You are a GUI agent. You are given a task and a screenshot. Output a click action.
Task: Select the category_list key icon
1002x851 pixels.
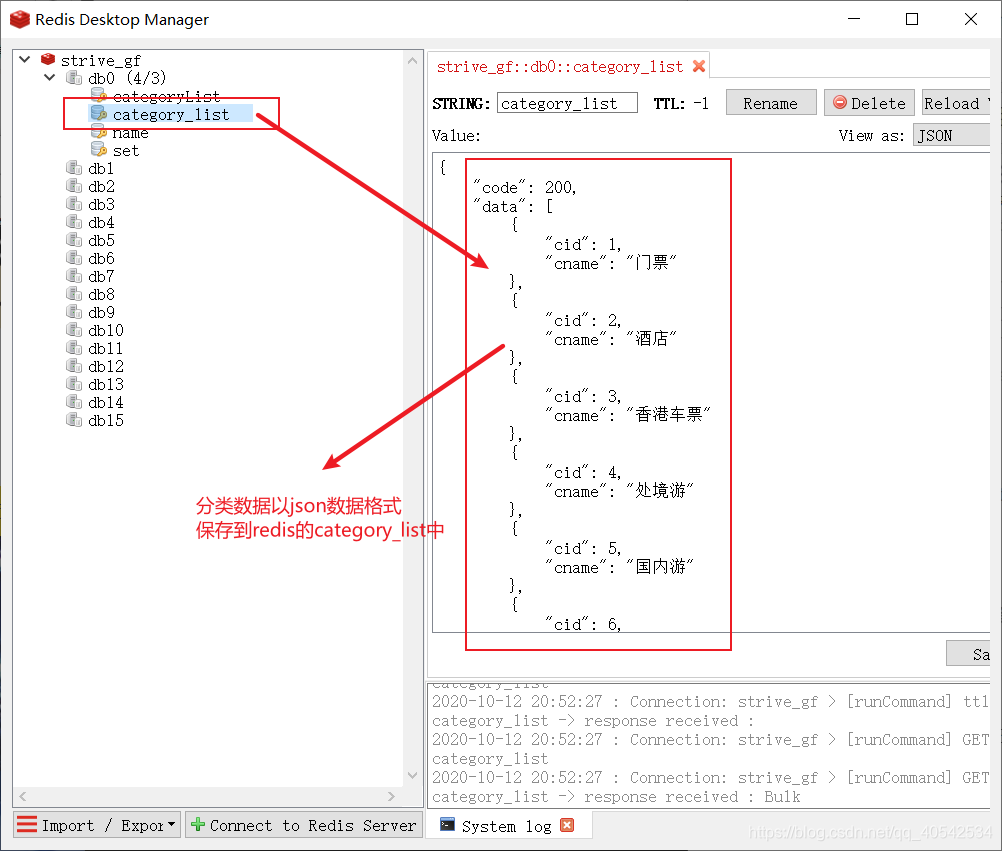coord(98,114)
